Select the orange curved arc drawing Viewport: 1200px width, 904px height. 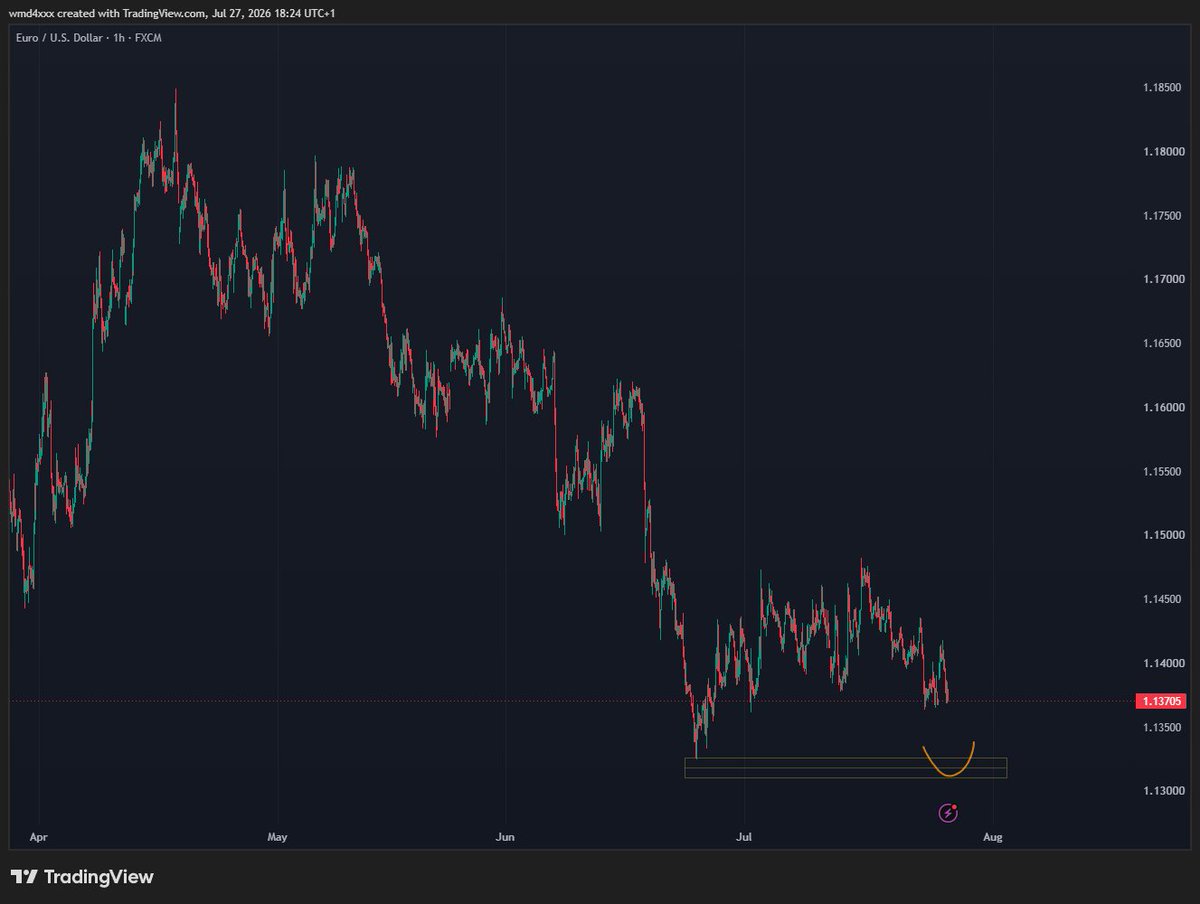tap(948, 760)
